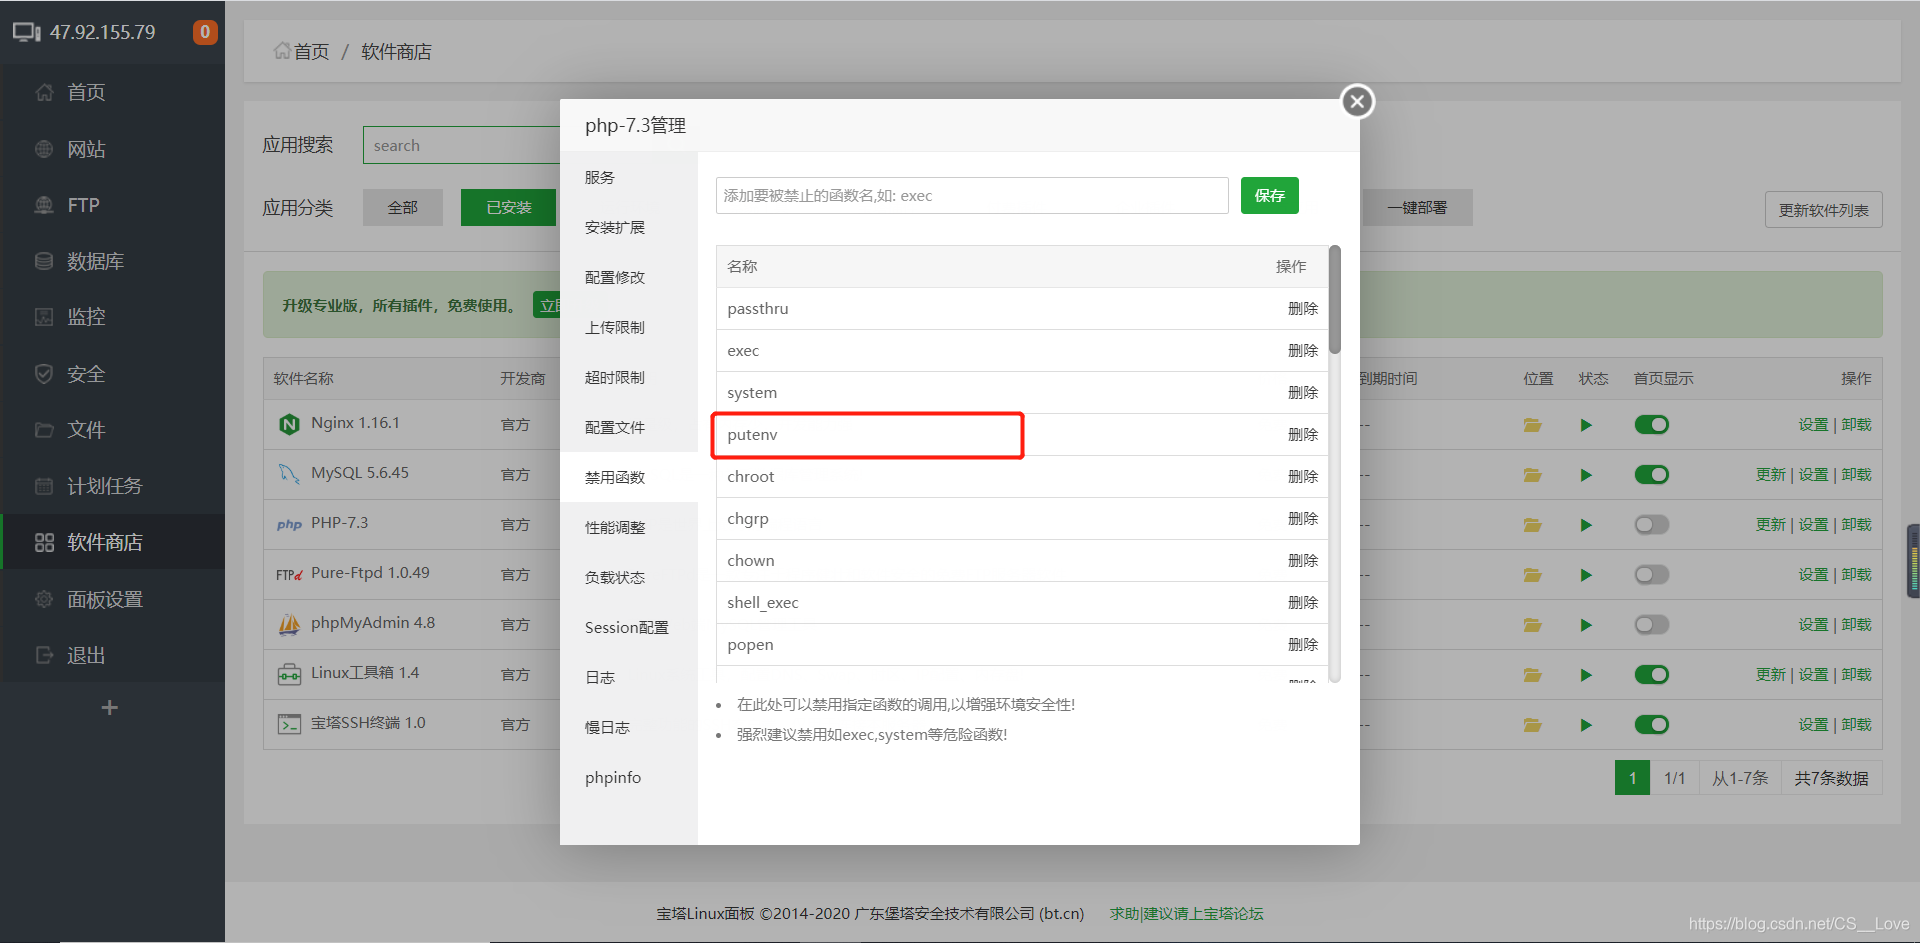Click 更新 for the MySQL row
The width and height of the screenshot is (1920, 943).
(x=1771, y=475)
